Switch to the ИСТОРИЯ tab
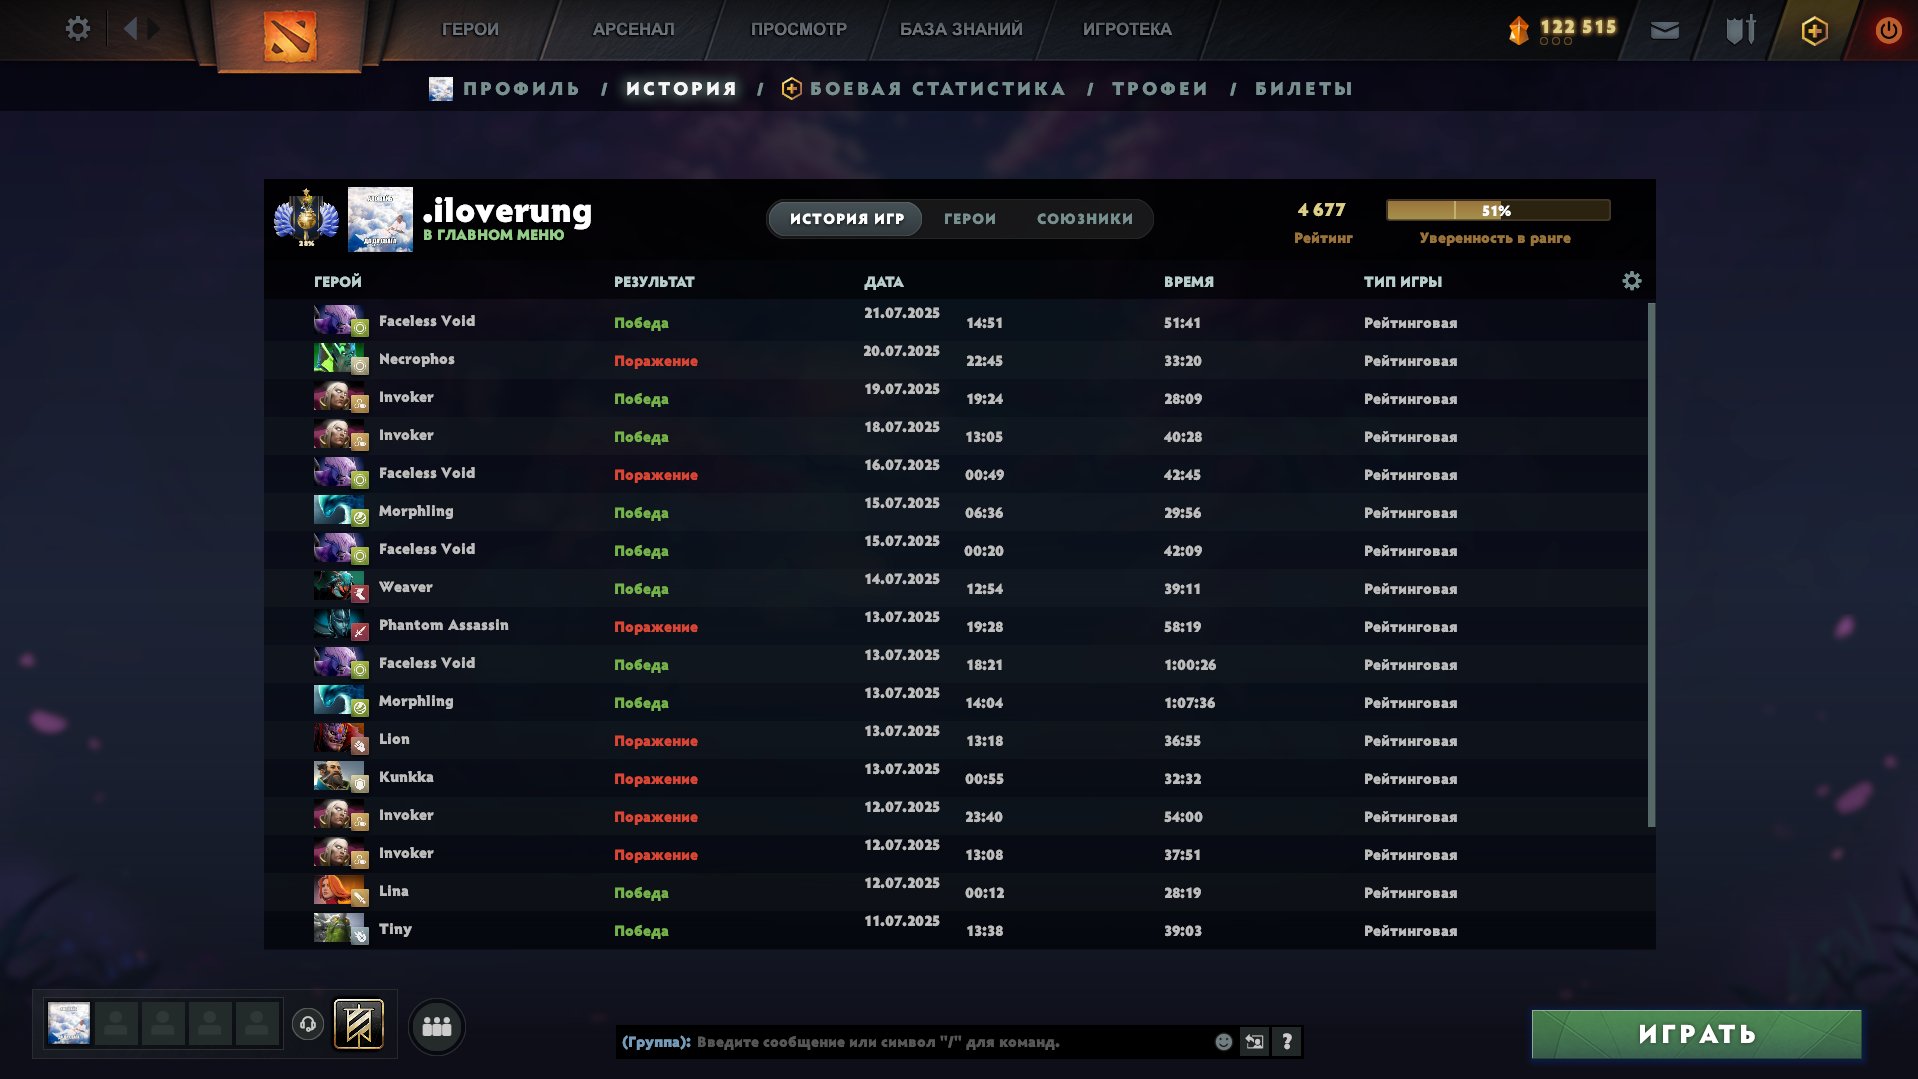The image size is (1918, 1079). (681, 88)
